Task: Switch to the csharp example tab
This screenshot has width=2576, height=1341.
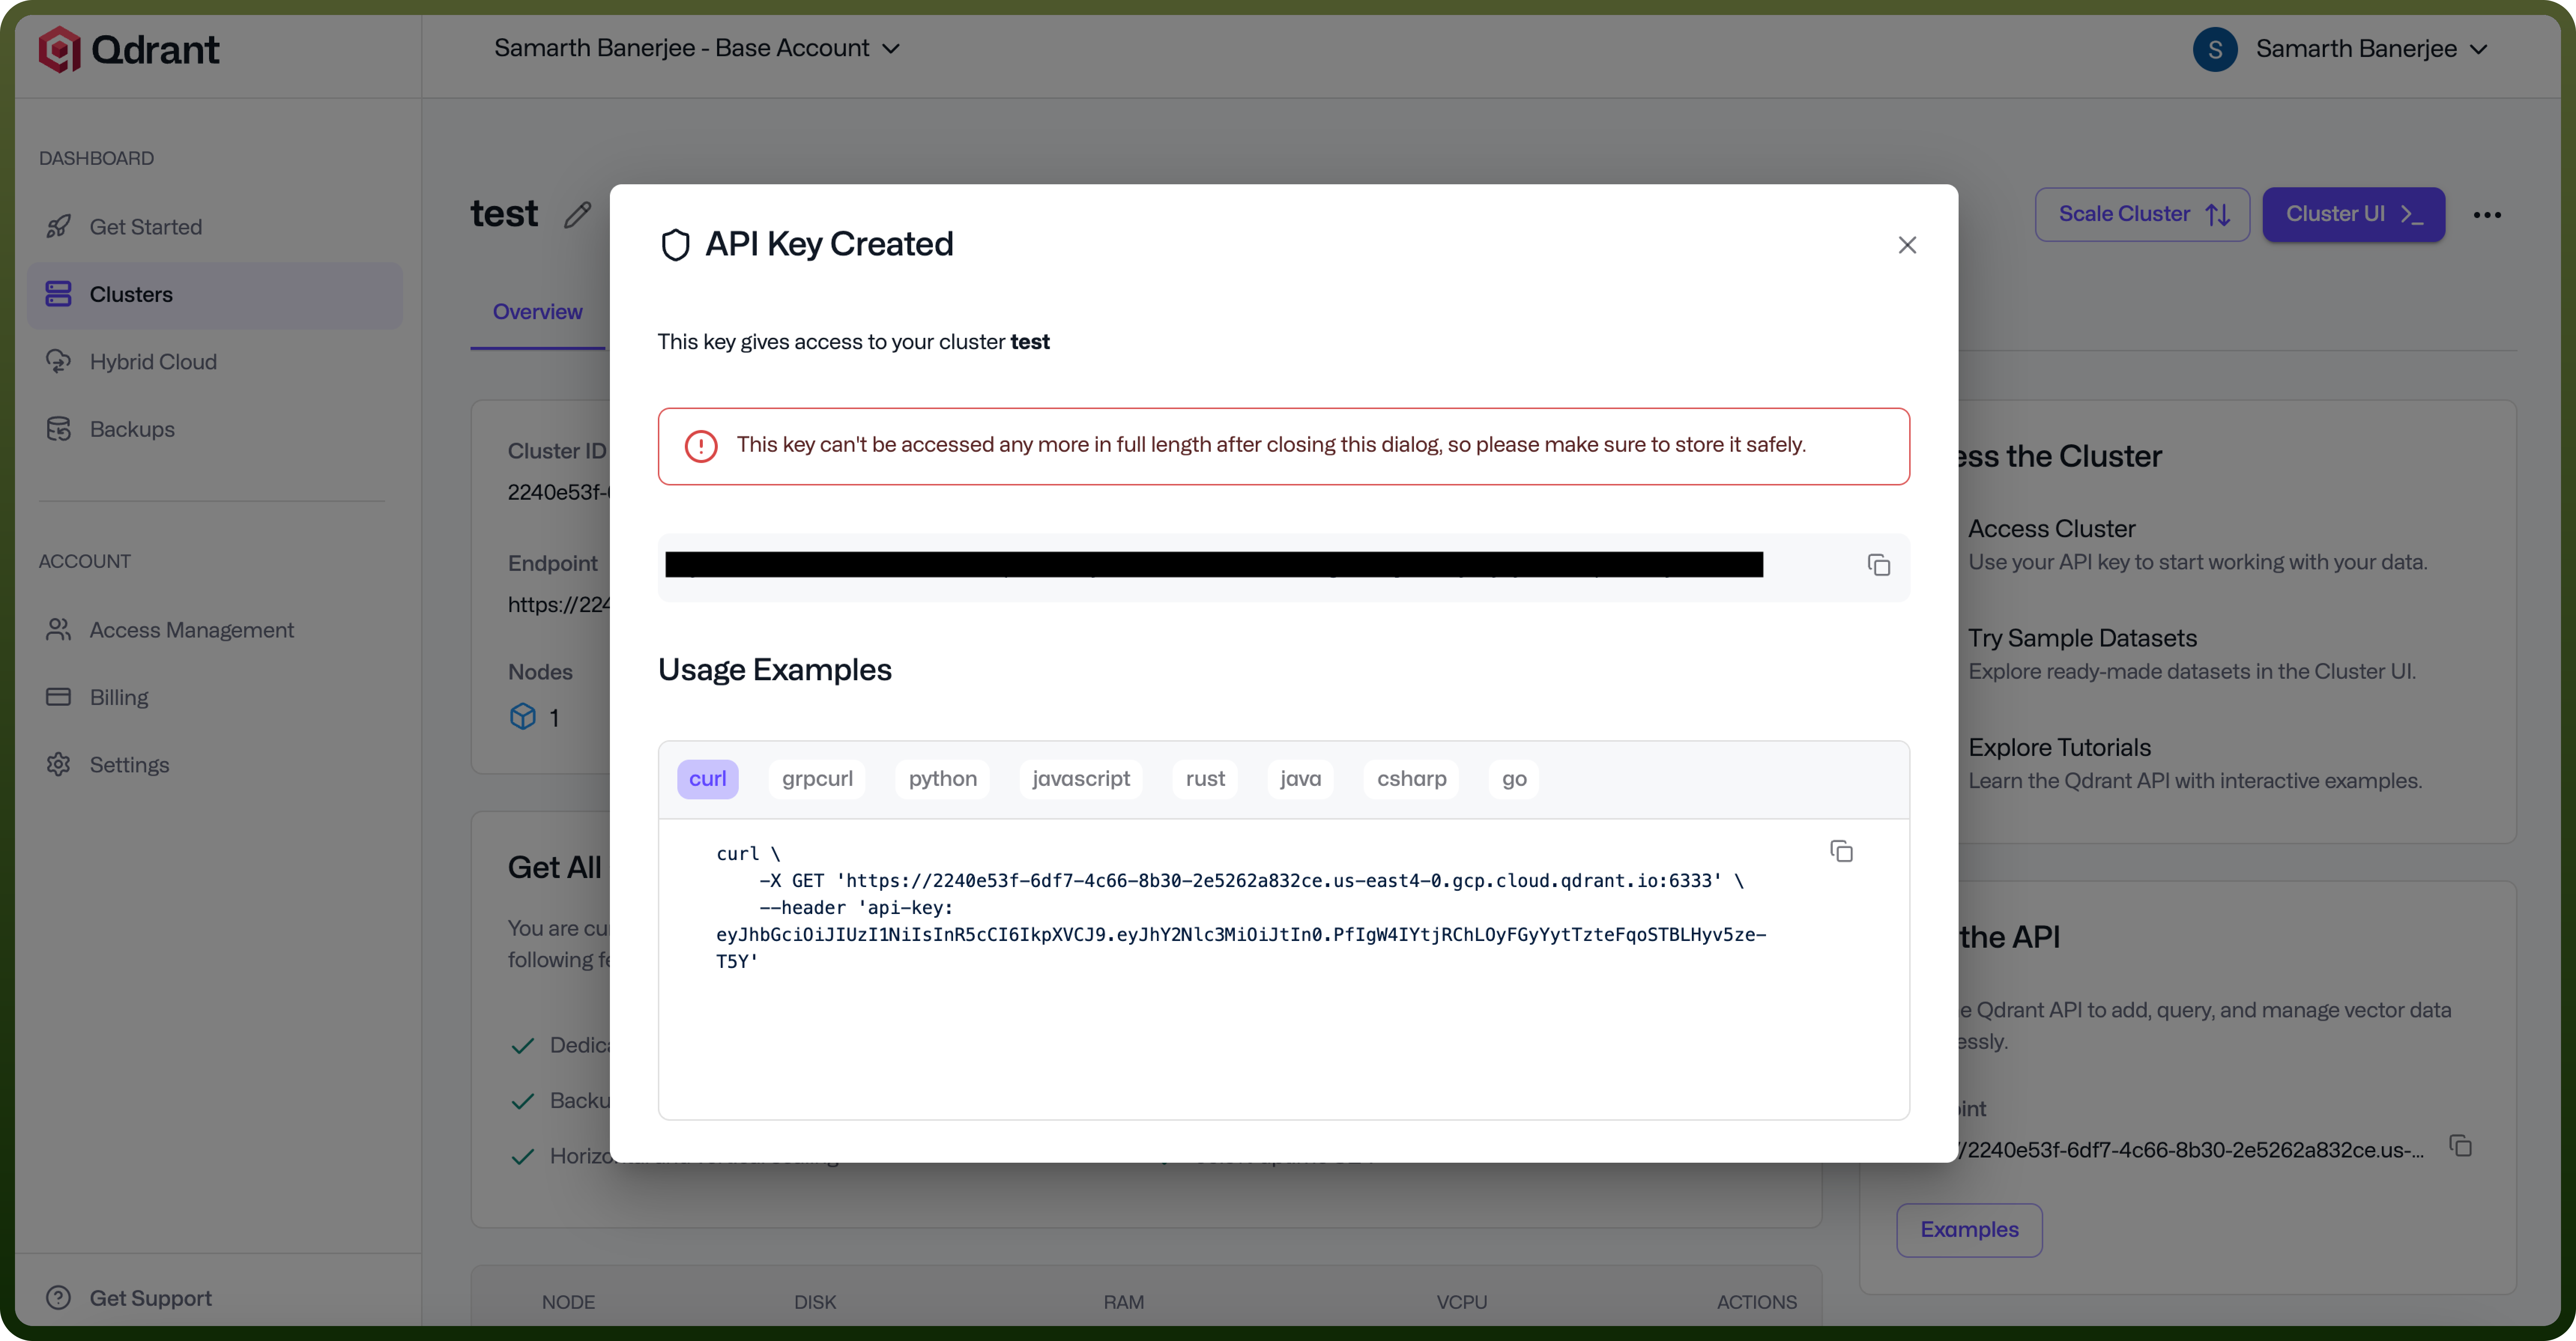Action: (1411, 779)
